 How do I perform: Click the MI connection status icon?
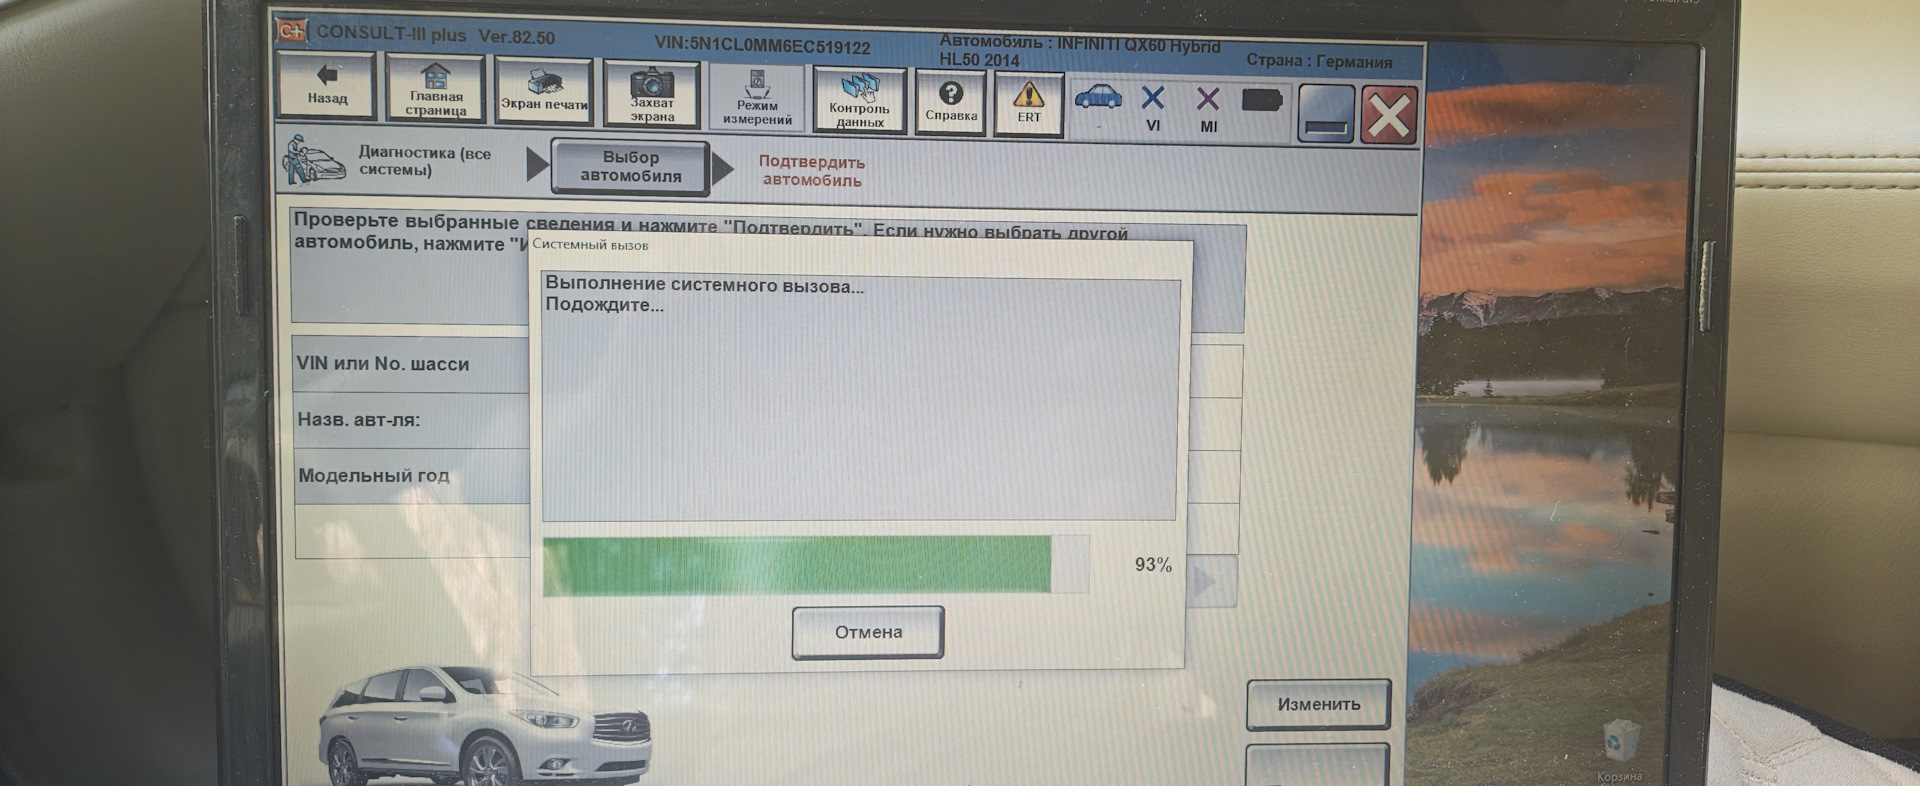pos(1208,109)
